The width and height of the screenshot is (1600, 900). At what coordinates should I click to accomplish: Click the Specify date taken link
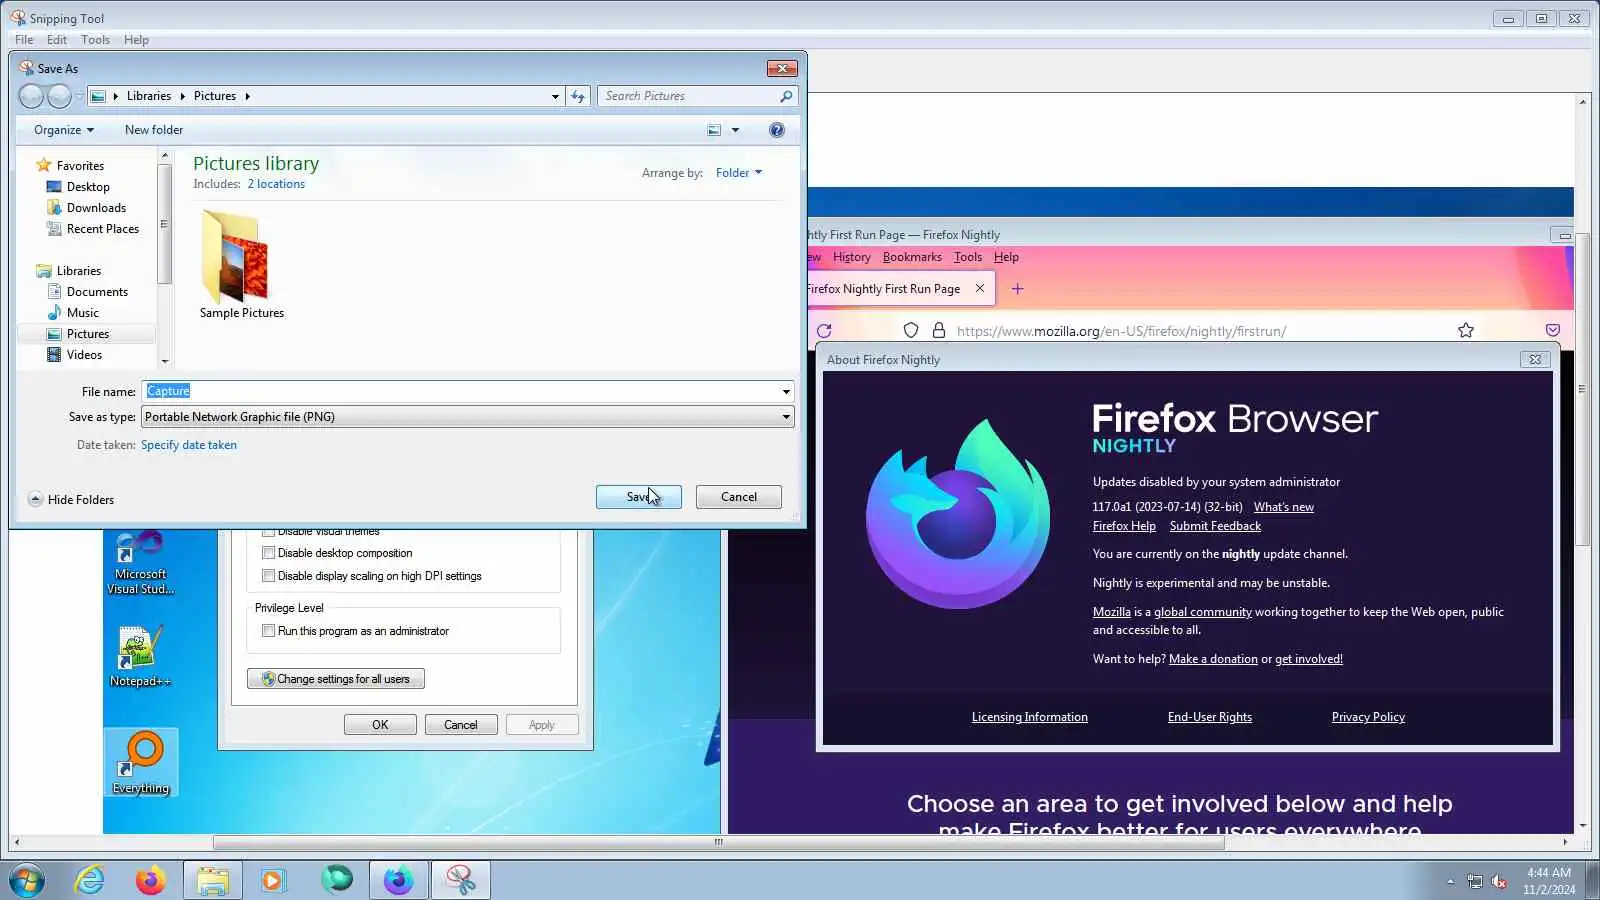pos(189,445)
